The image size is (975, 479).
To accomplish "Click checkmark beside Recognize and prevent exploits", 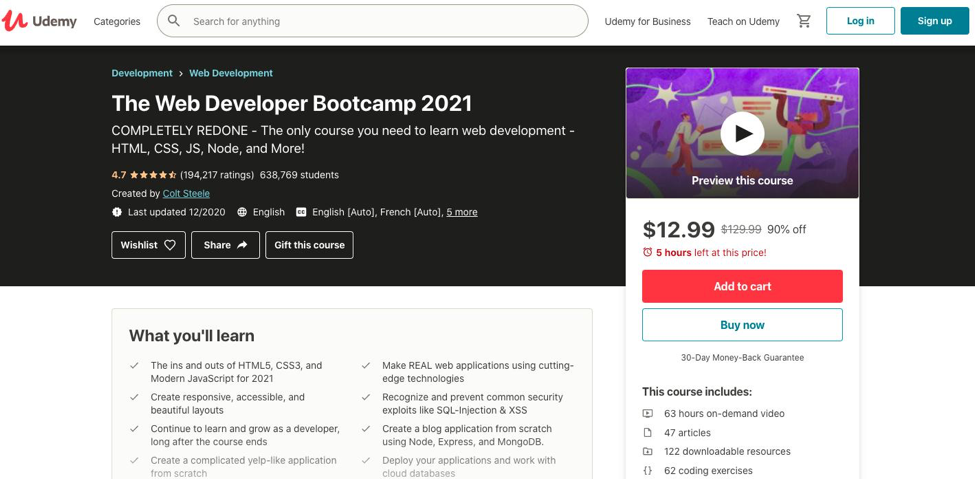I will click(x=366, y=397).
